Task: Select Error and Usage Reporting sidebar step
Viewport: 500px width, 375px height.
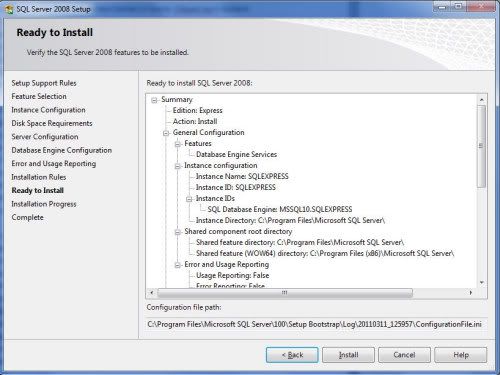Action: point(53,164)
